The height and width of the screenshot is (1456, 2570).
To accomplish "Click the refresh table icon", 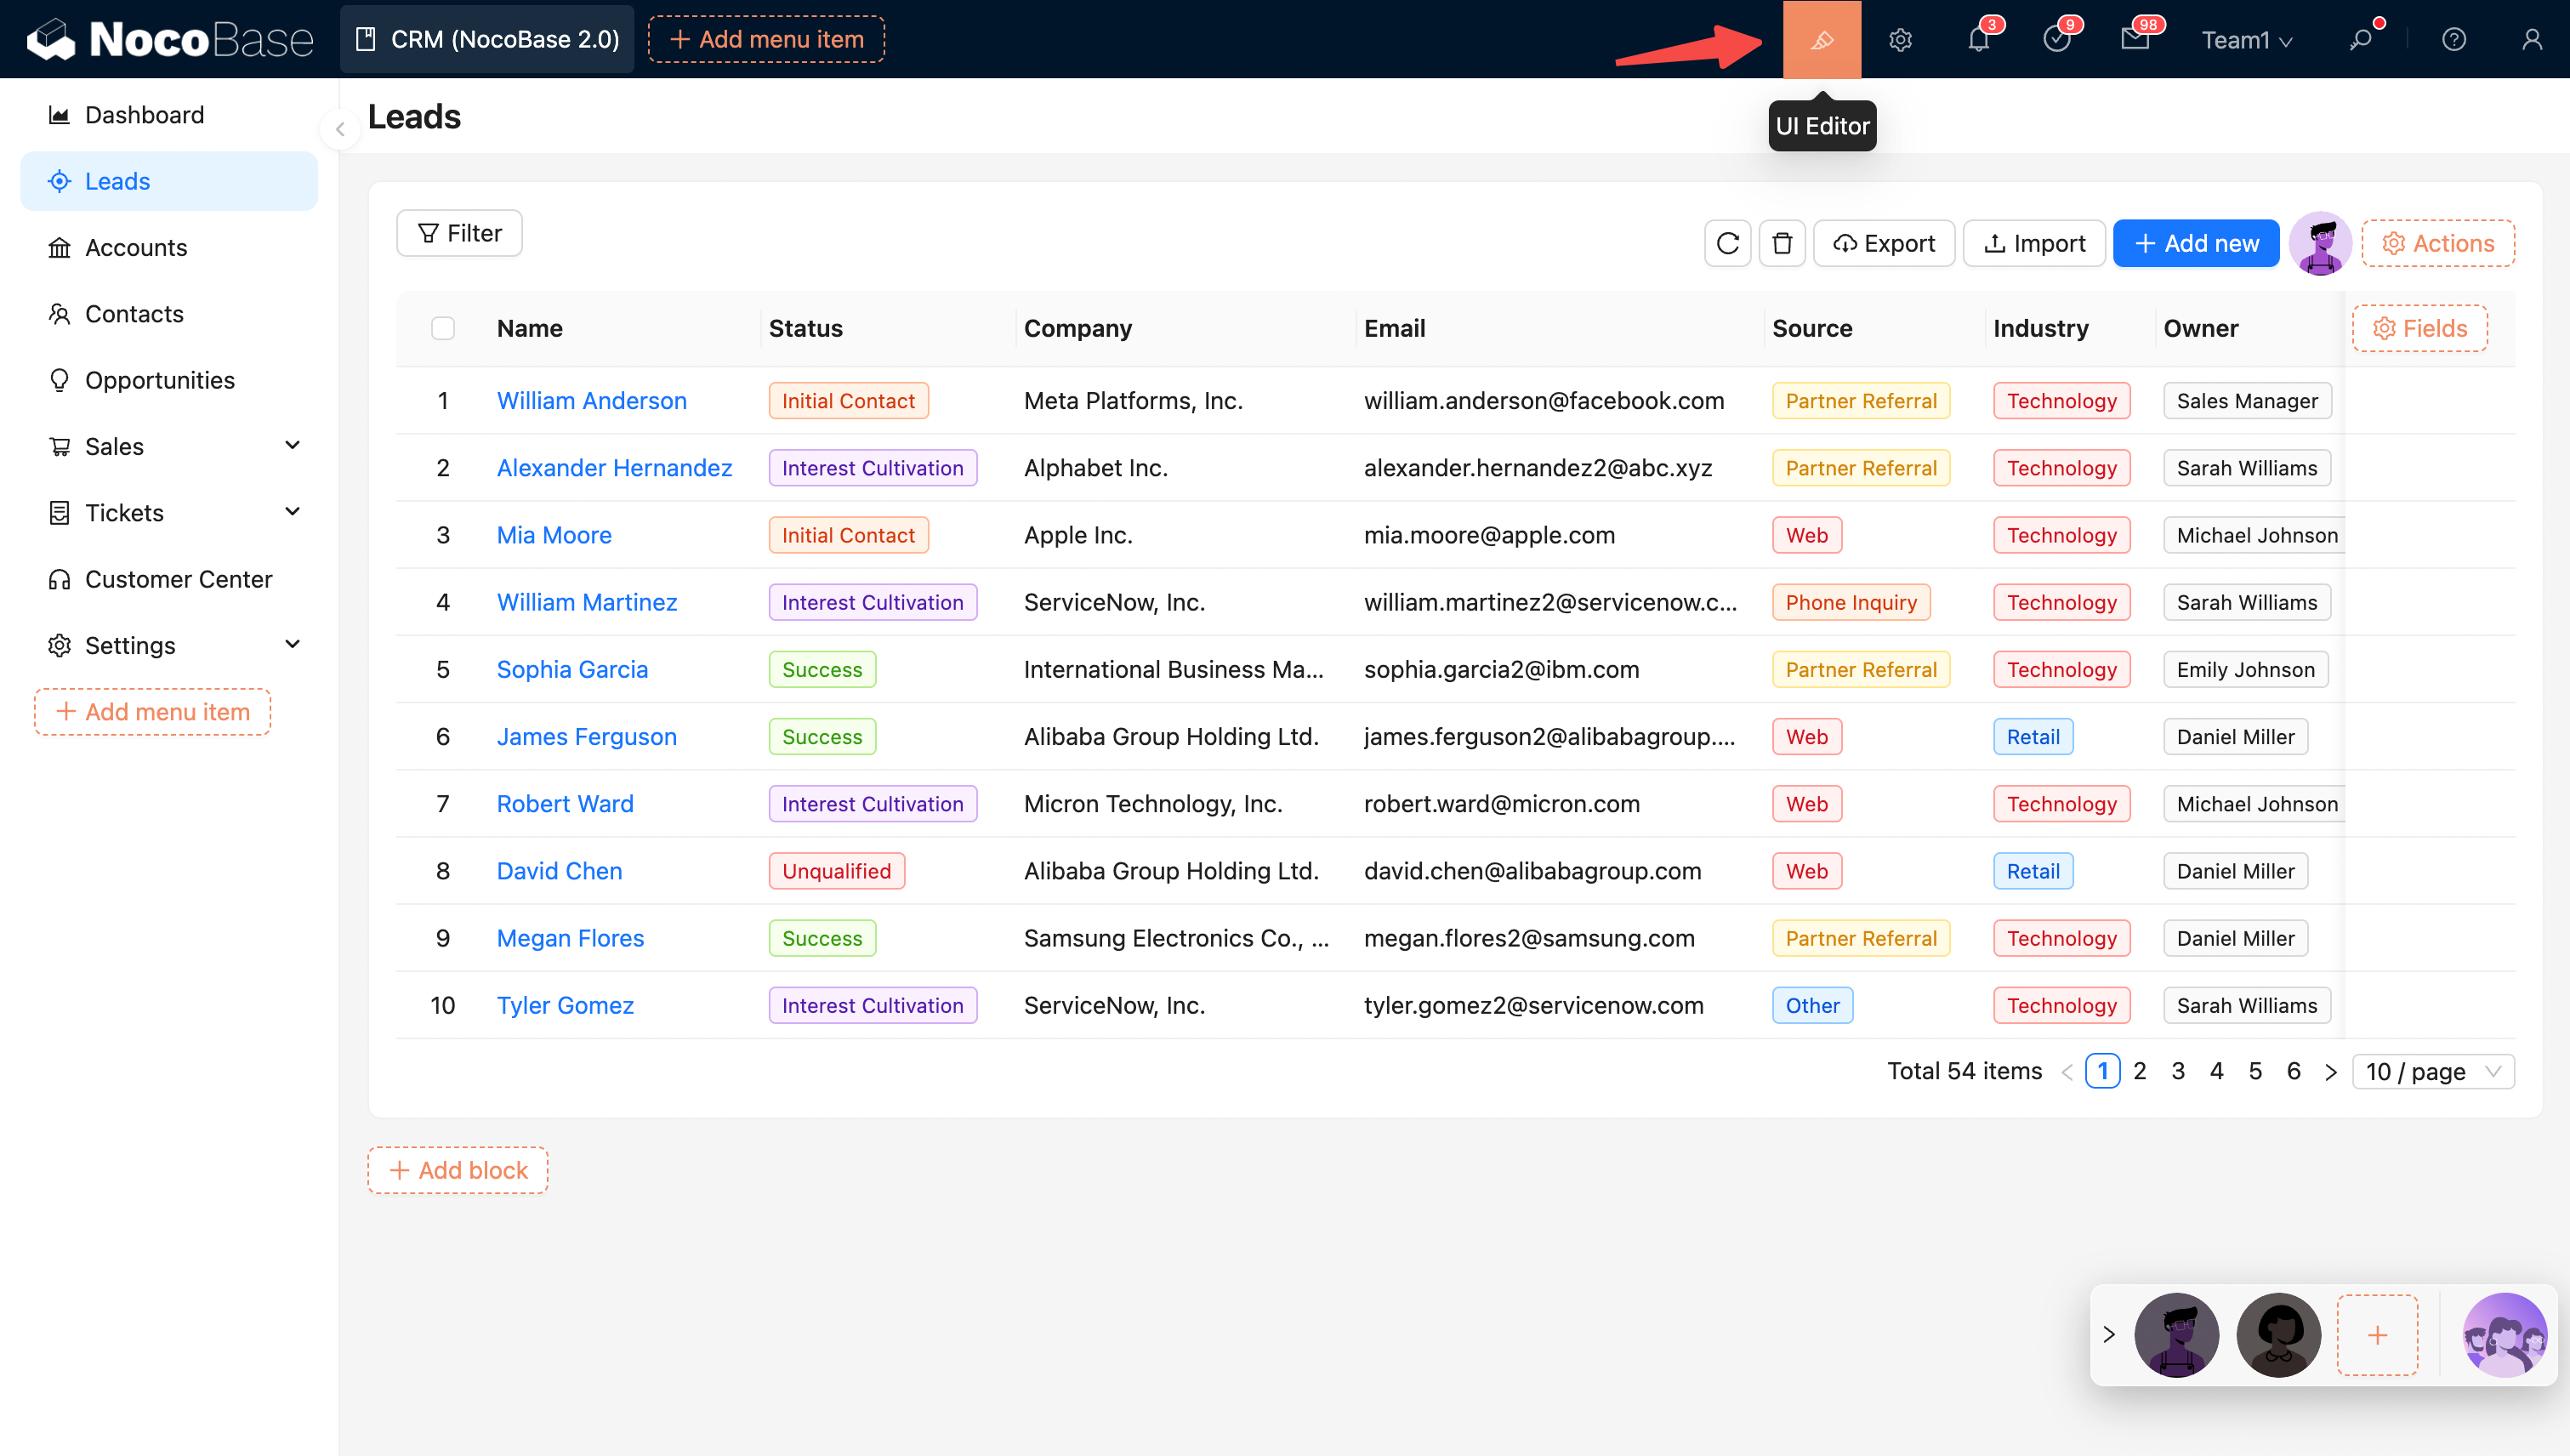I will [1727, 243].
